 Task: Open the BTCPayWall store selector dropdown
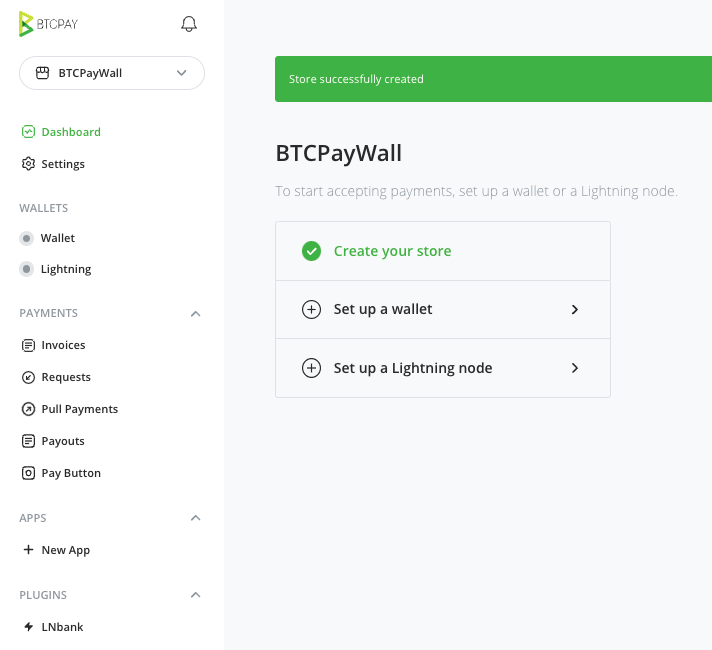[x=112, y=73]
